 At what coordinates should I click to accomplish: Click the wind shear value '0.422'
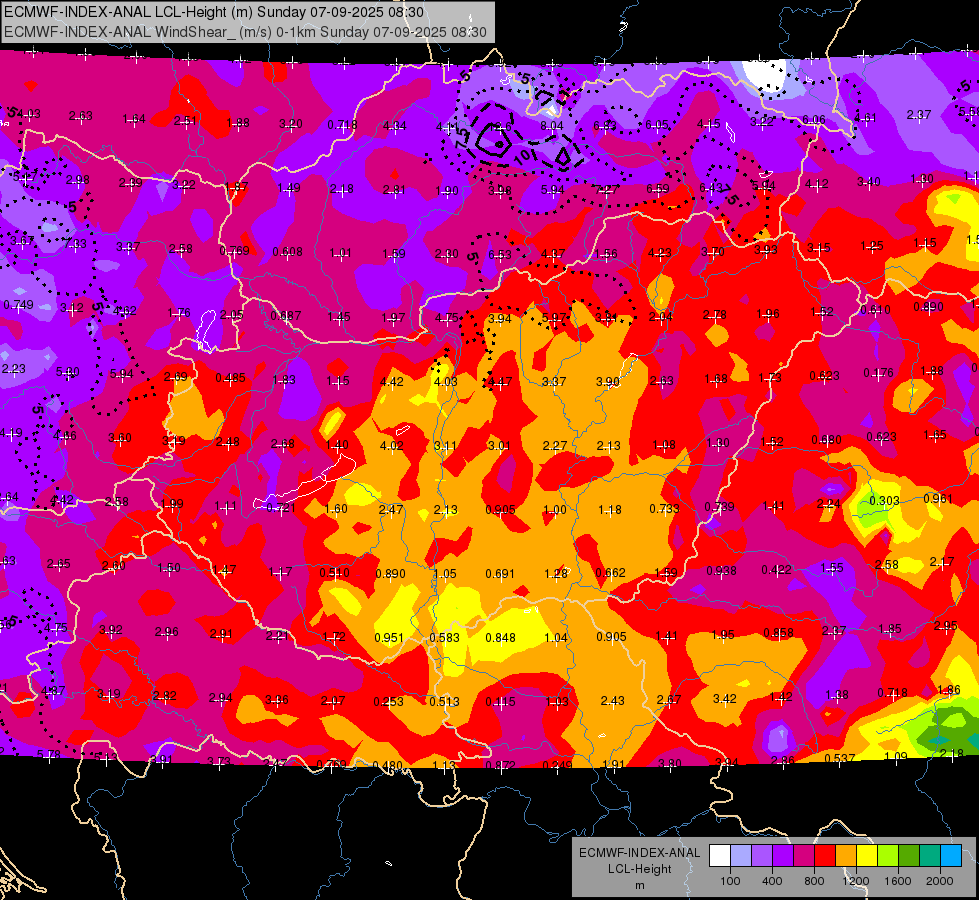coord(777,570)
